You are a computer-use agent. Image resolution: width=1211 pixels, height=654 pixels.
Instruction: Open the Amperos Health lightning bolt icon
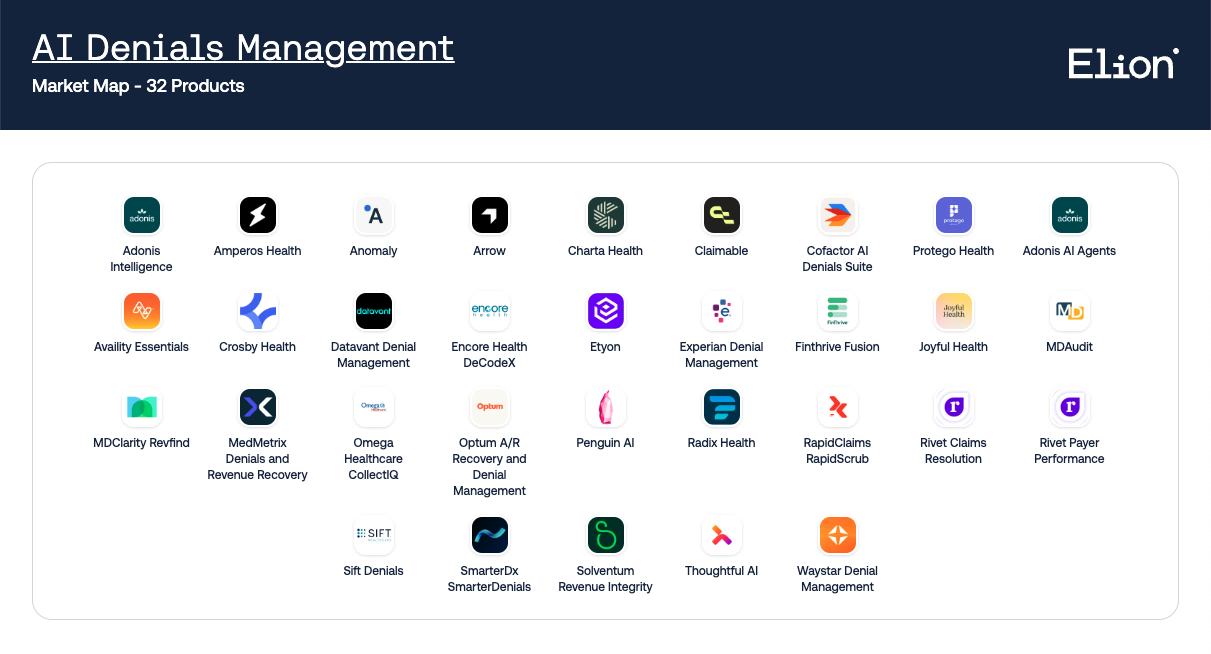point(257,215)
